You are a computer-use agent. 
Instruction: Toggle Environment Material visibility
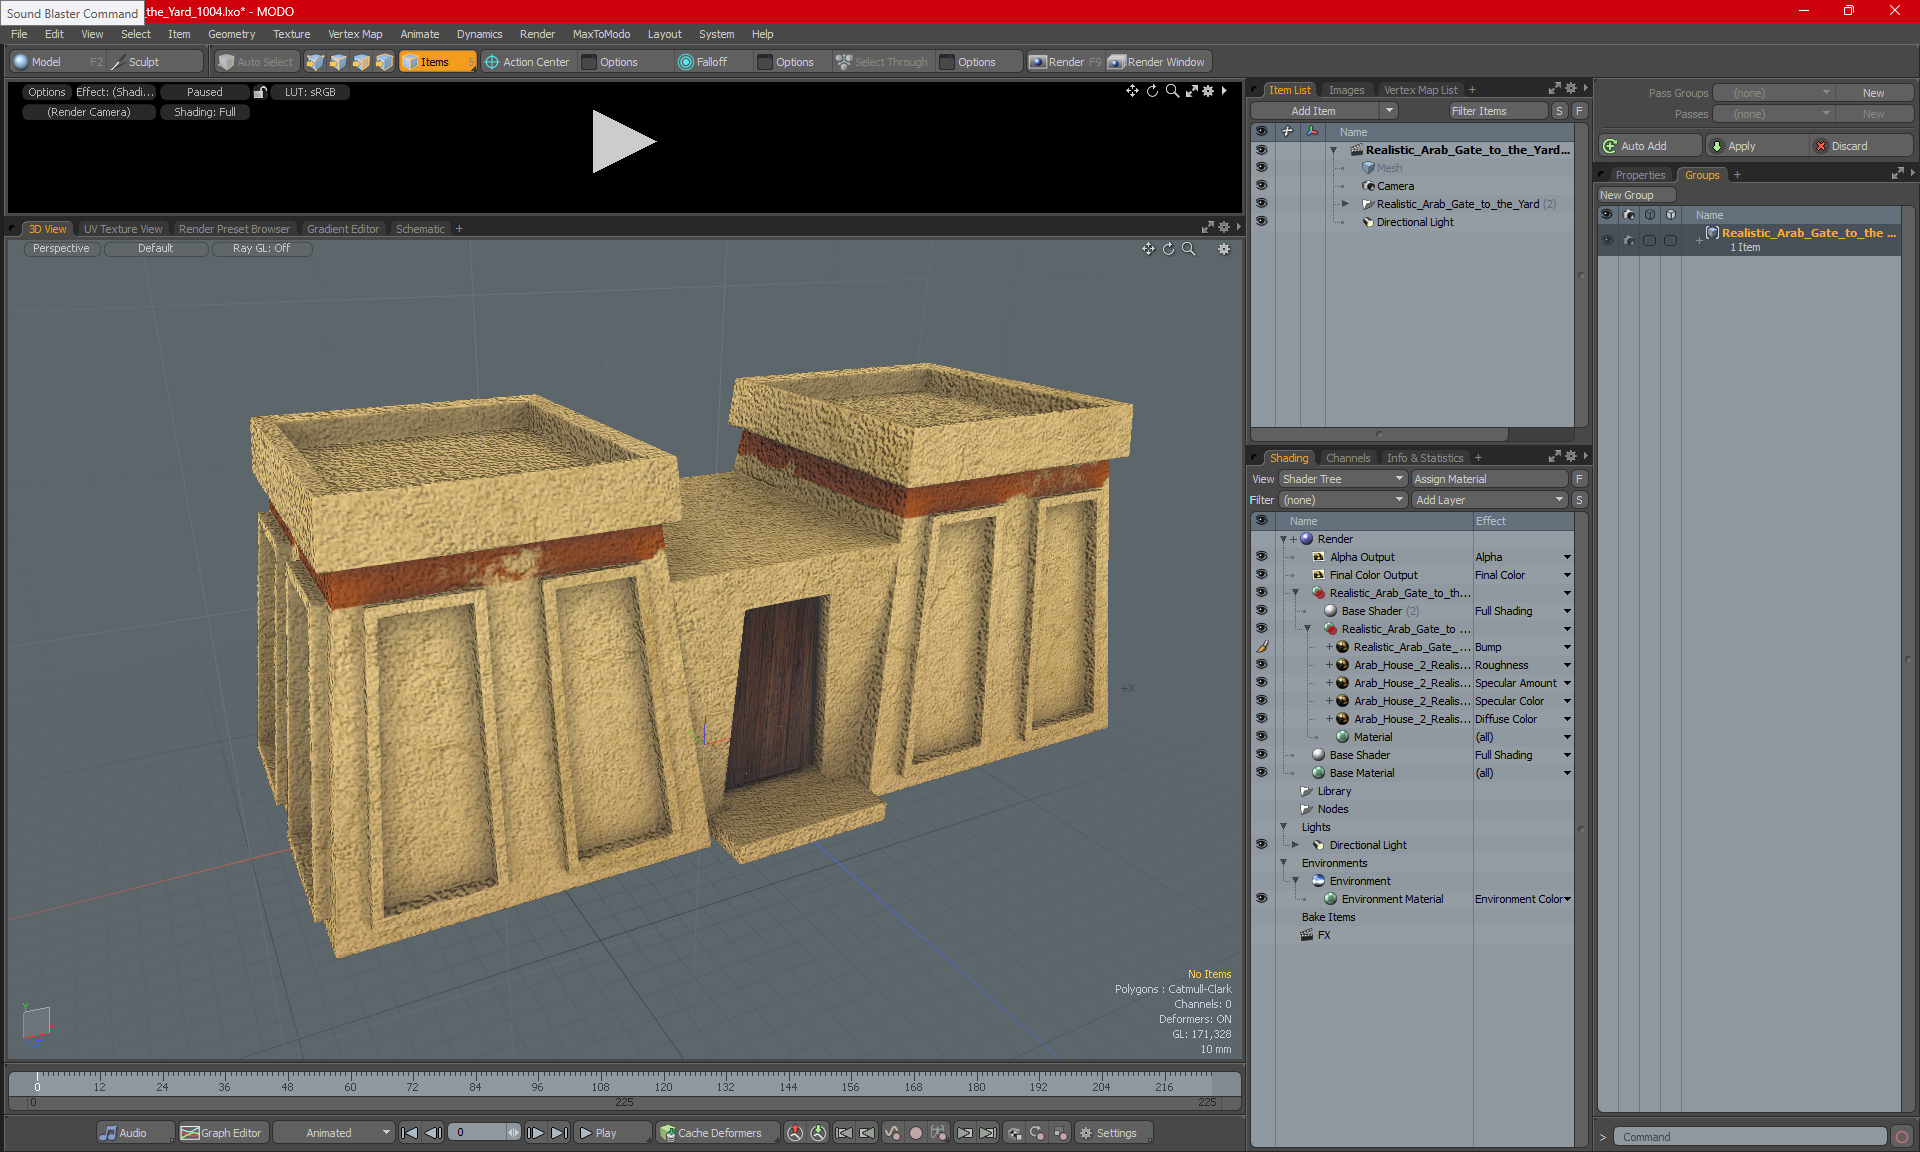[x=1261, y=899]
